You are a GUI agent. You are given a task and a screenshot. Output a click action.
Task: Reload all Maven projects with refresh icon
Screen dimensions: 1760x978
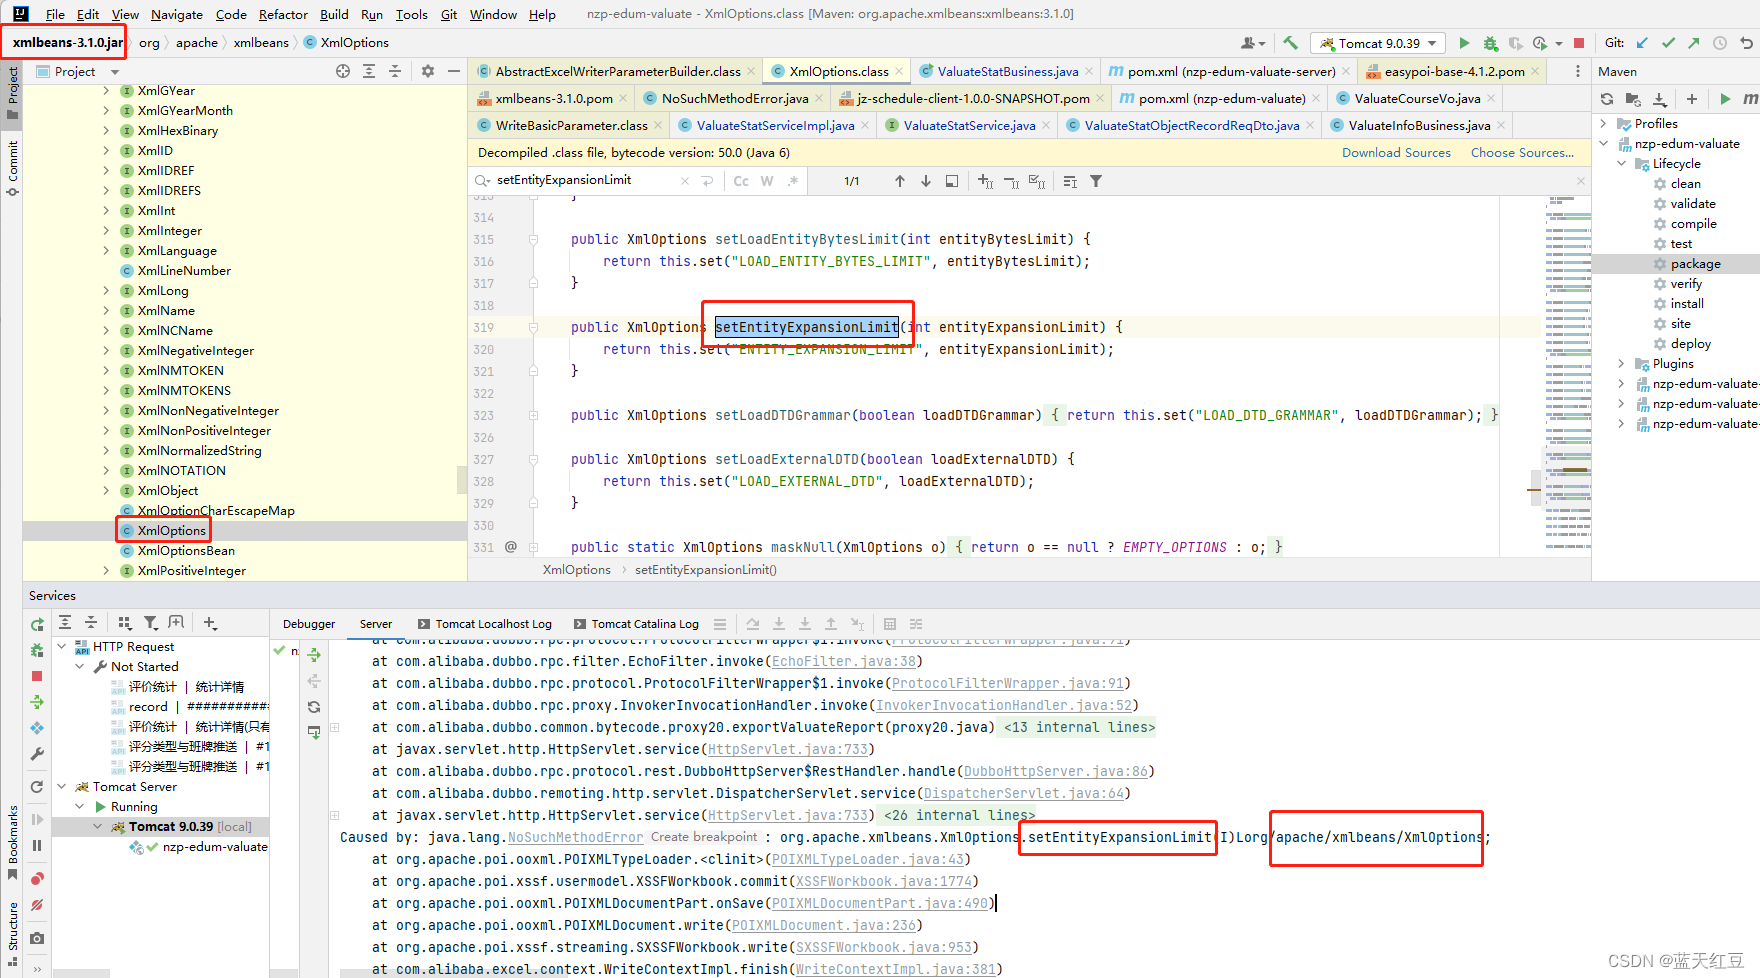click(1606, 99)
